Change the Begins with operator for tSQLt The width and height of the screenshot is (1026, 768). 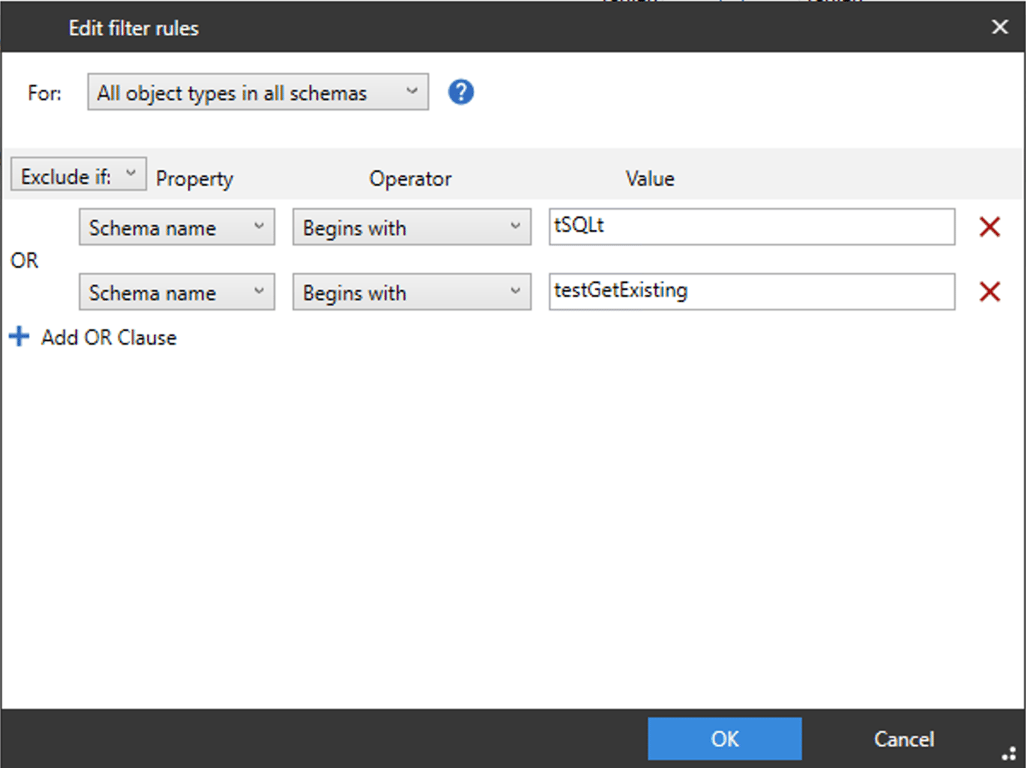(x=411, y=227)
